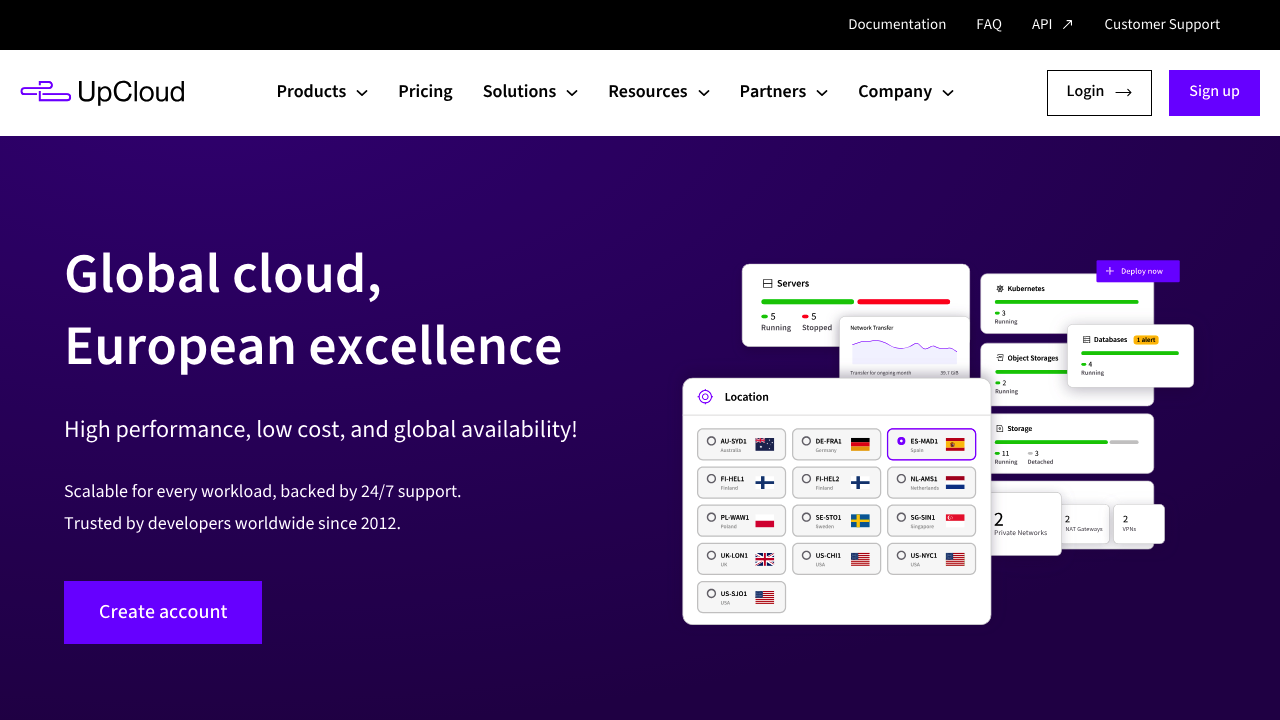Click the Object Storages icon
Viewport: 1280px width, 720px height.
click(1001, 358)
